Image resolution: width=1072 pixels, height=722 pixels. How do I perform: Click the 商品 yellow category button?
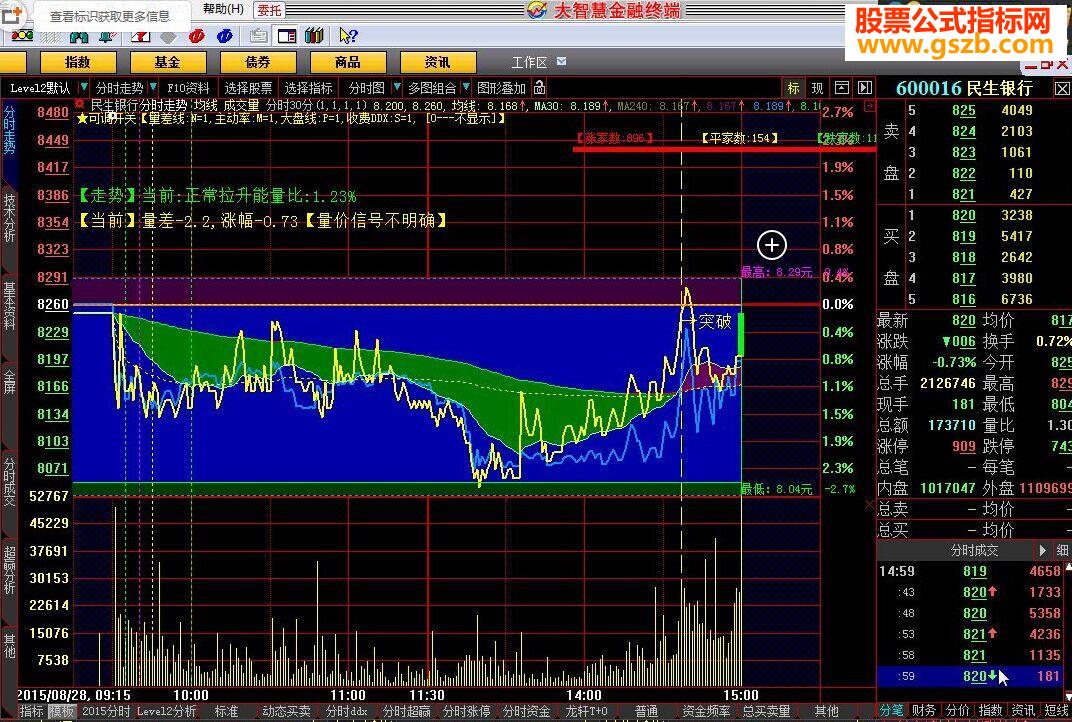347,62
